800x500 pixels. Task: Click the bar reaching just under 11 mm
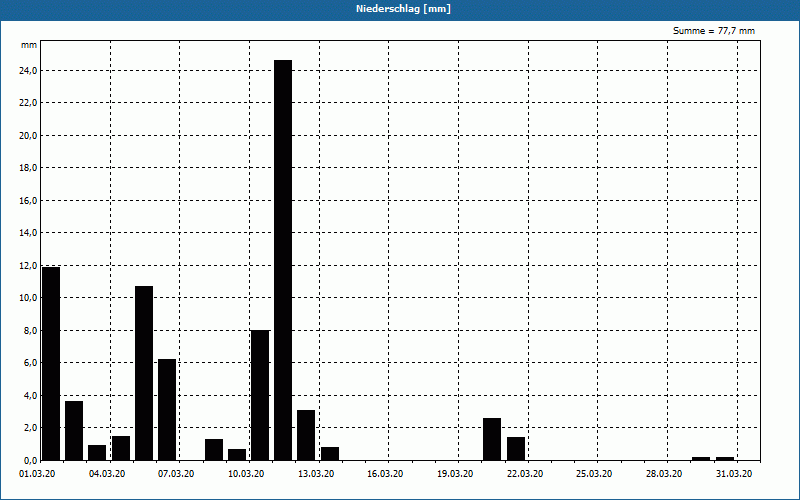pos(144,373)
